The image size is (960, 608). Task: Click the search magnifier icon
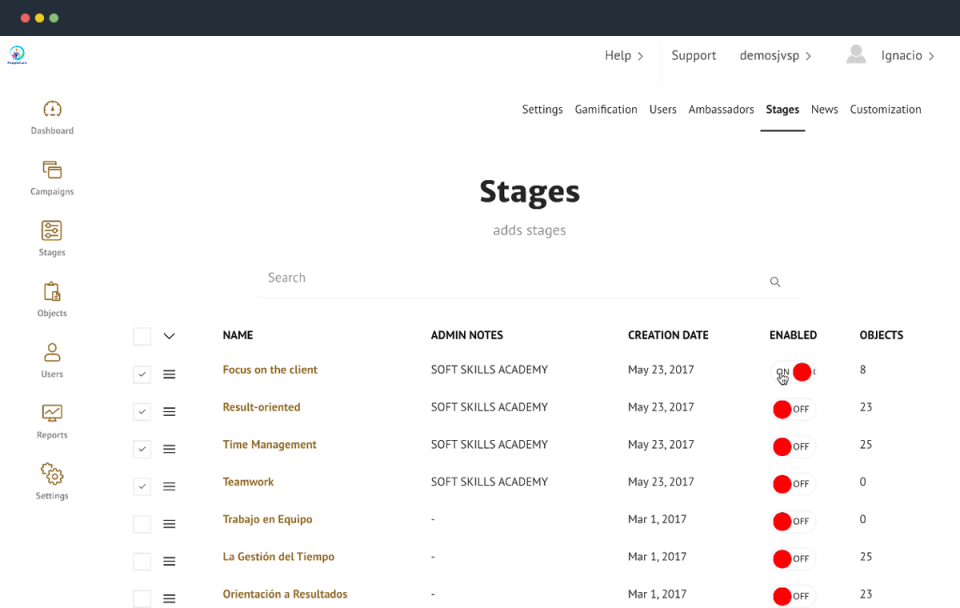(775, 282)
